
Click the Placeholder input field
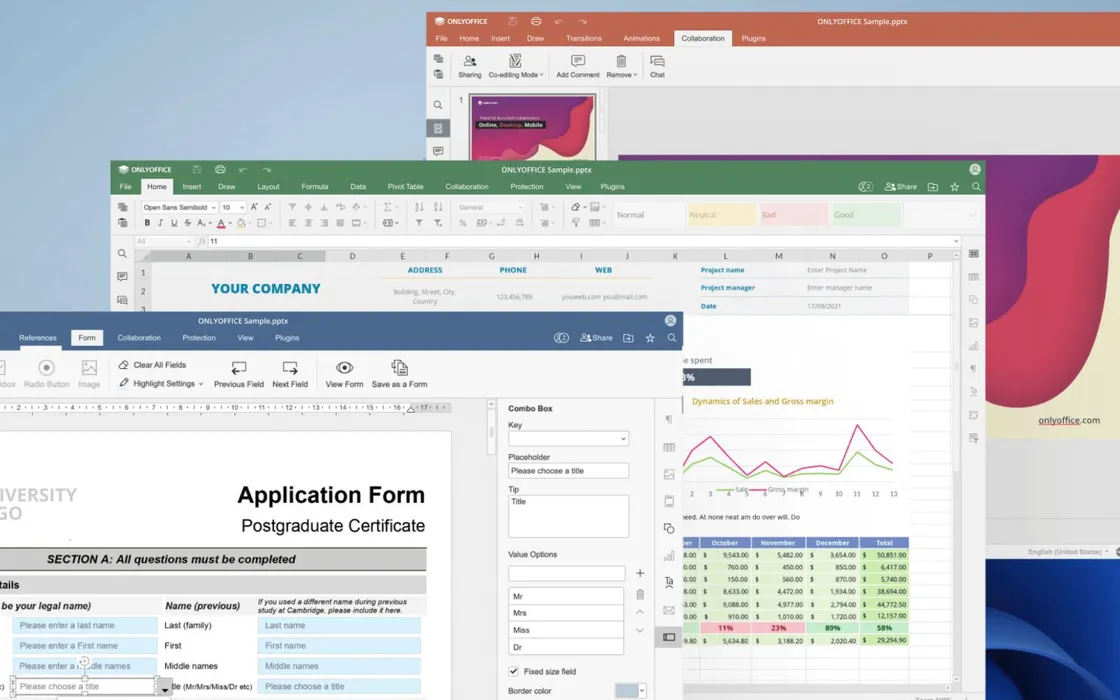(569, 471)
